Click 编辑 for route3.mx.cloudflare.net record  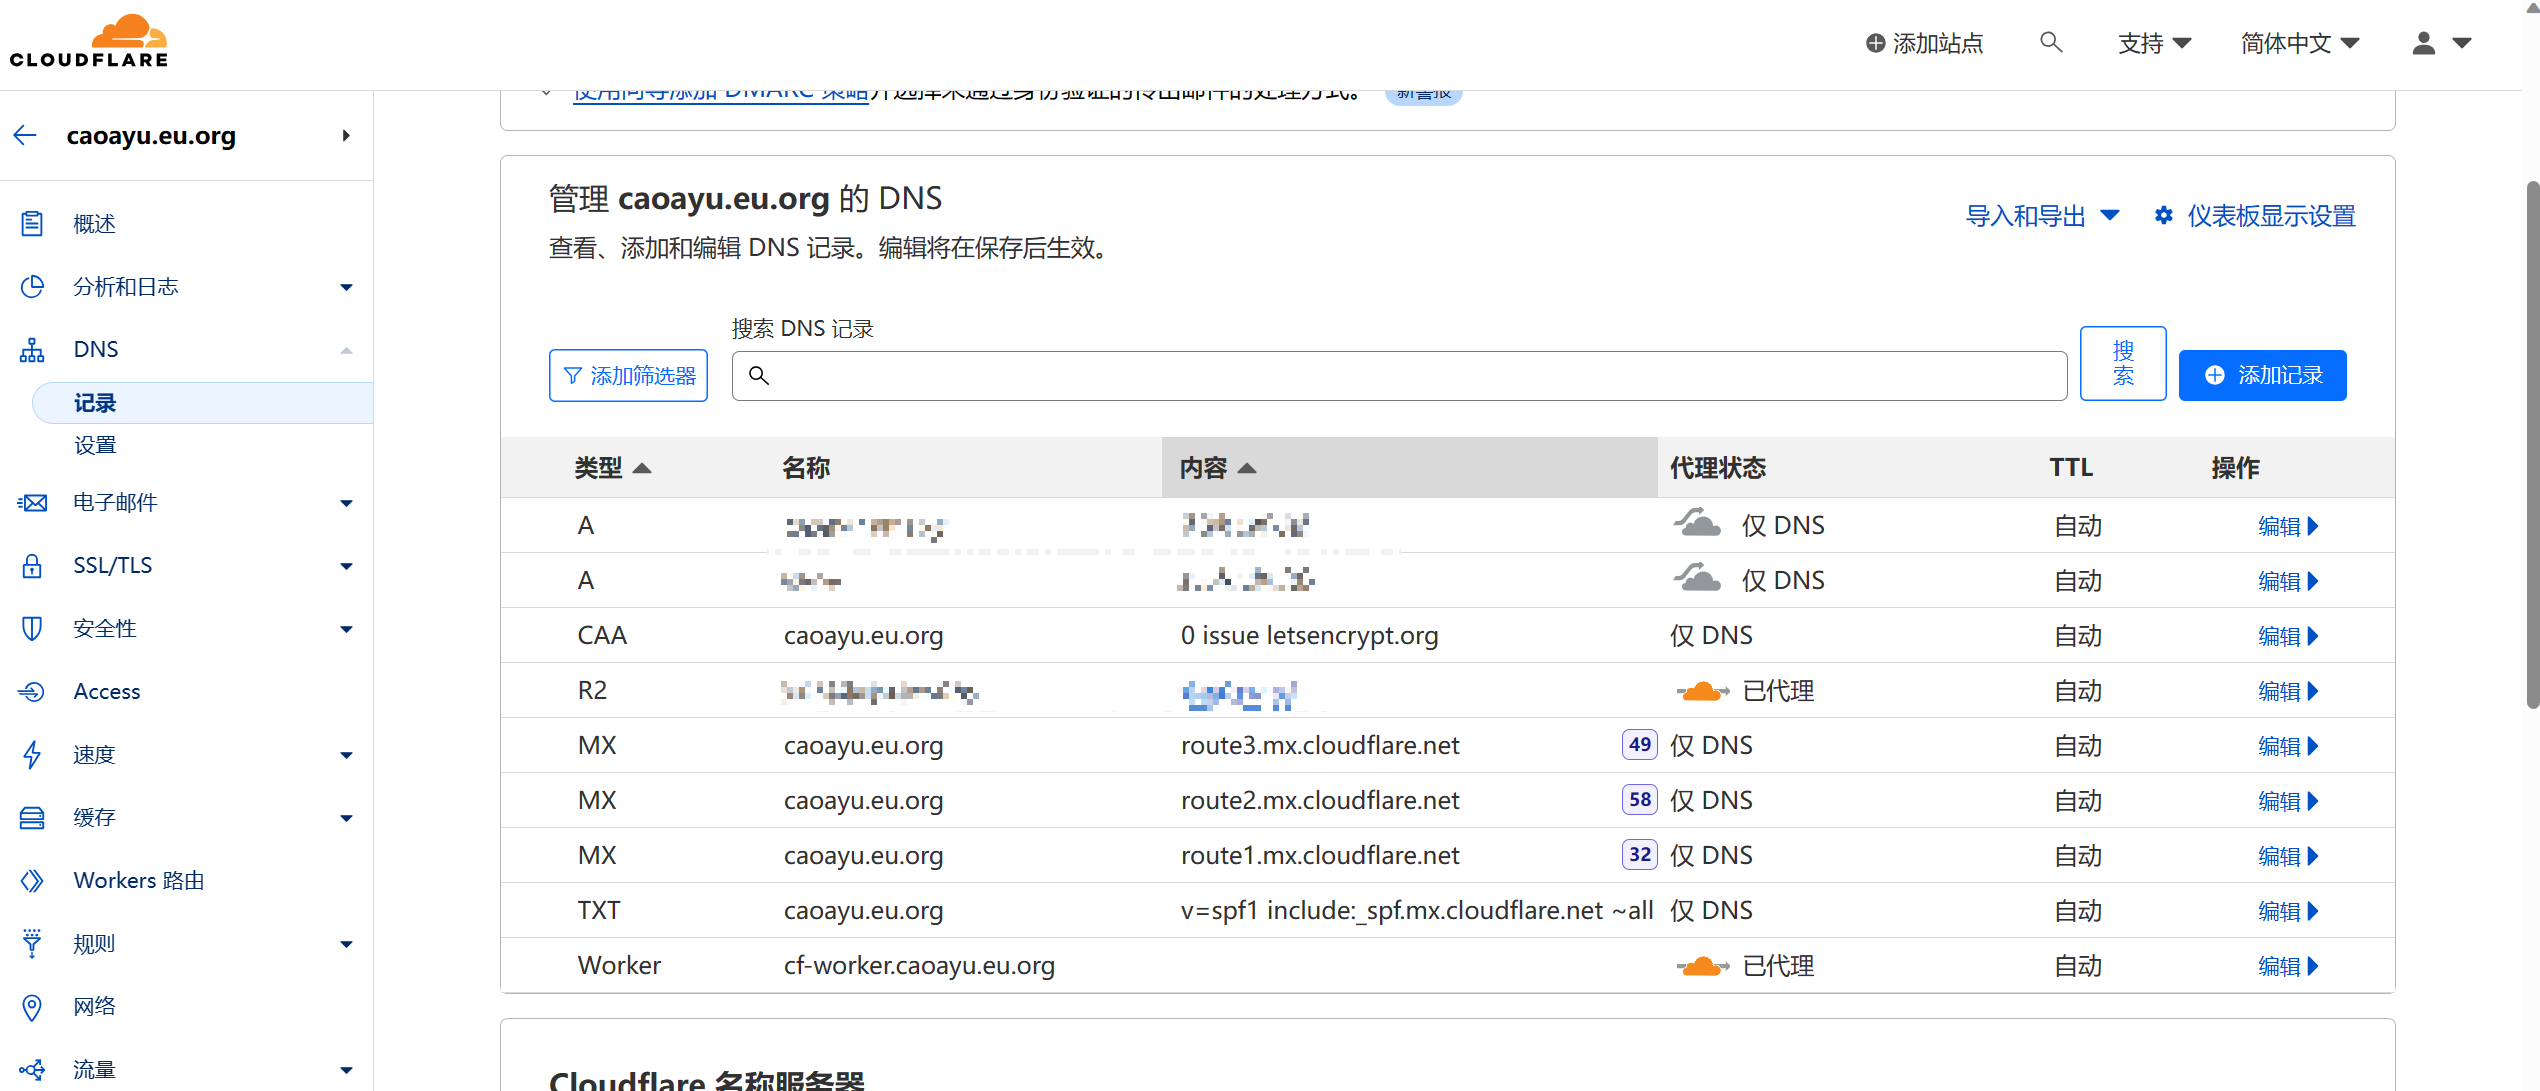point(2287,746)
